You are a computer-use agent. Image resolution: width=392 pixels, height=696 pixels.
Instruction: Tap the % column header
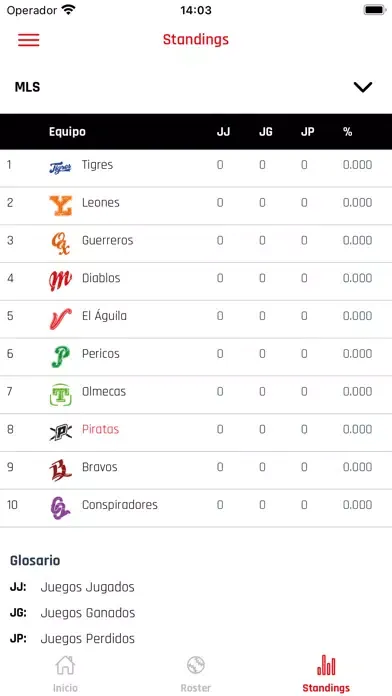pyautogui.click(x=348, y=132)
